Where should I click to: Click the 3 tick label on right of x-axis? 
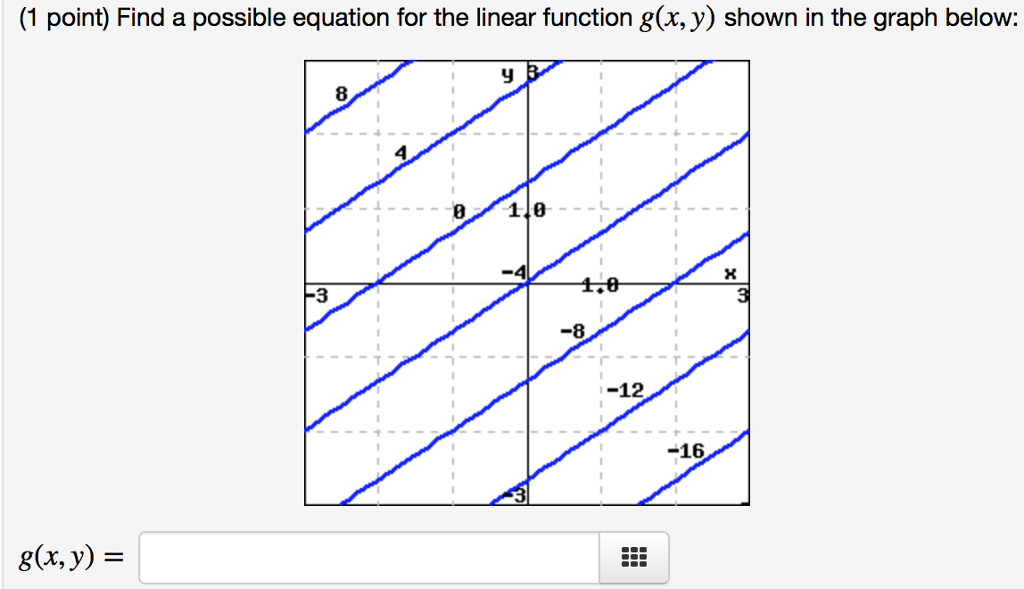[743, 294]
